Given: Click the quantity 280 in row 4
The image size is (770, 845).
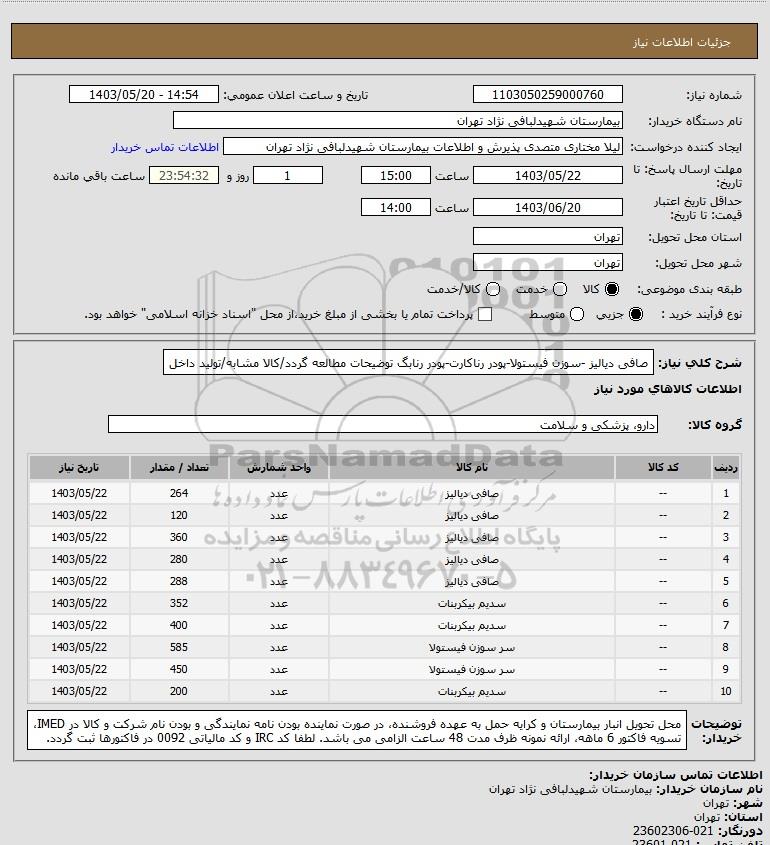Looking at the screenshot, I should (179, 559).
